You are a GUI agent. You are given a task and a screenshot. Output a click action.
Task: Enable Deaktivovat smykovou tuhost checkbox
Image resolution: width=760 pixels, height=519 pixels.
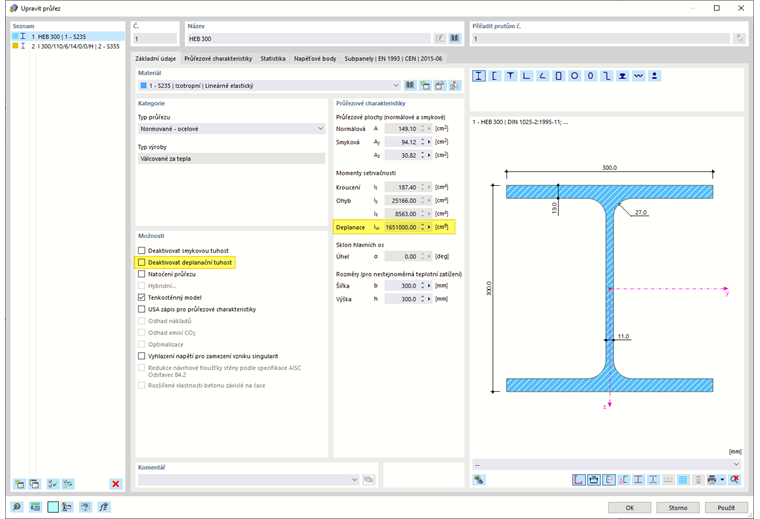142,251
